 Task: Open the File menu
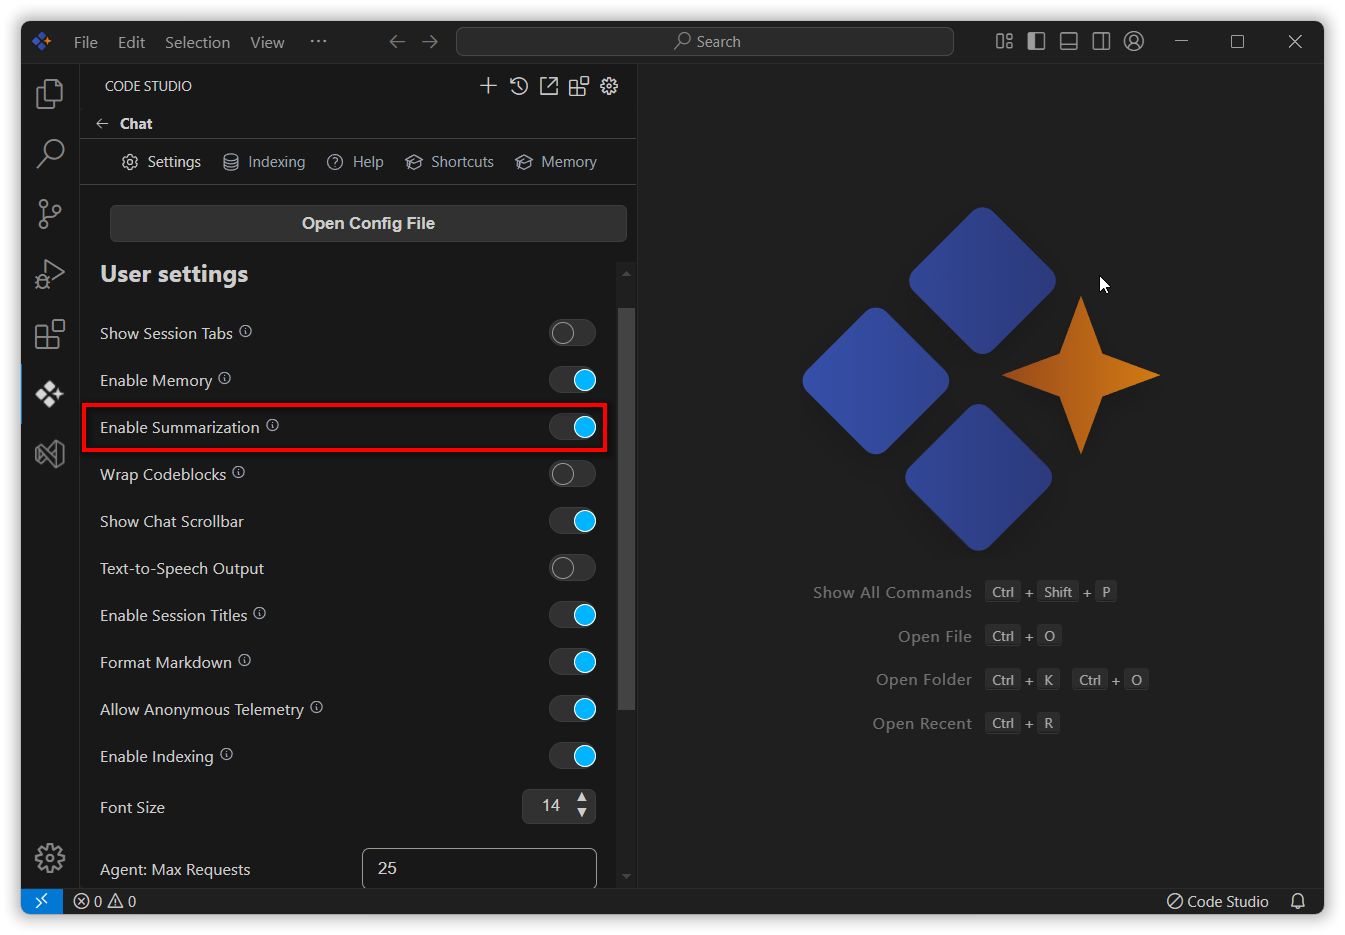86,42
